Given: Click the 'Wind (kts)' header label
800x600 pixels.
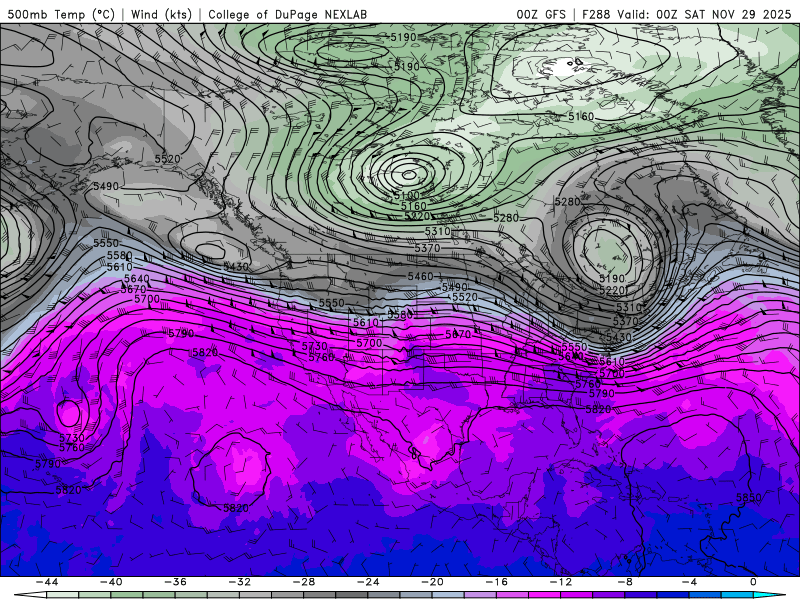Looking at the screenshot, I should [x=161, y=14].
